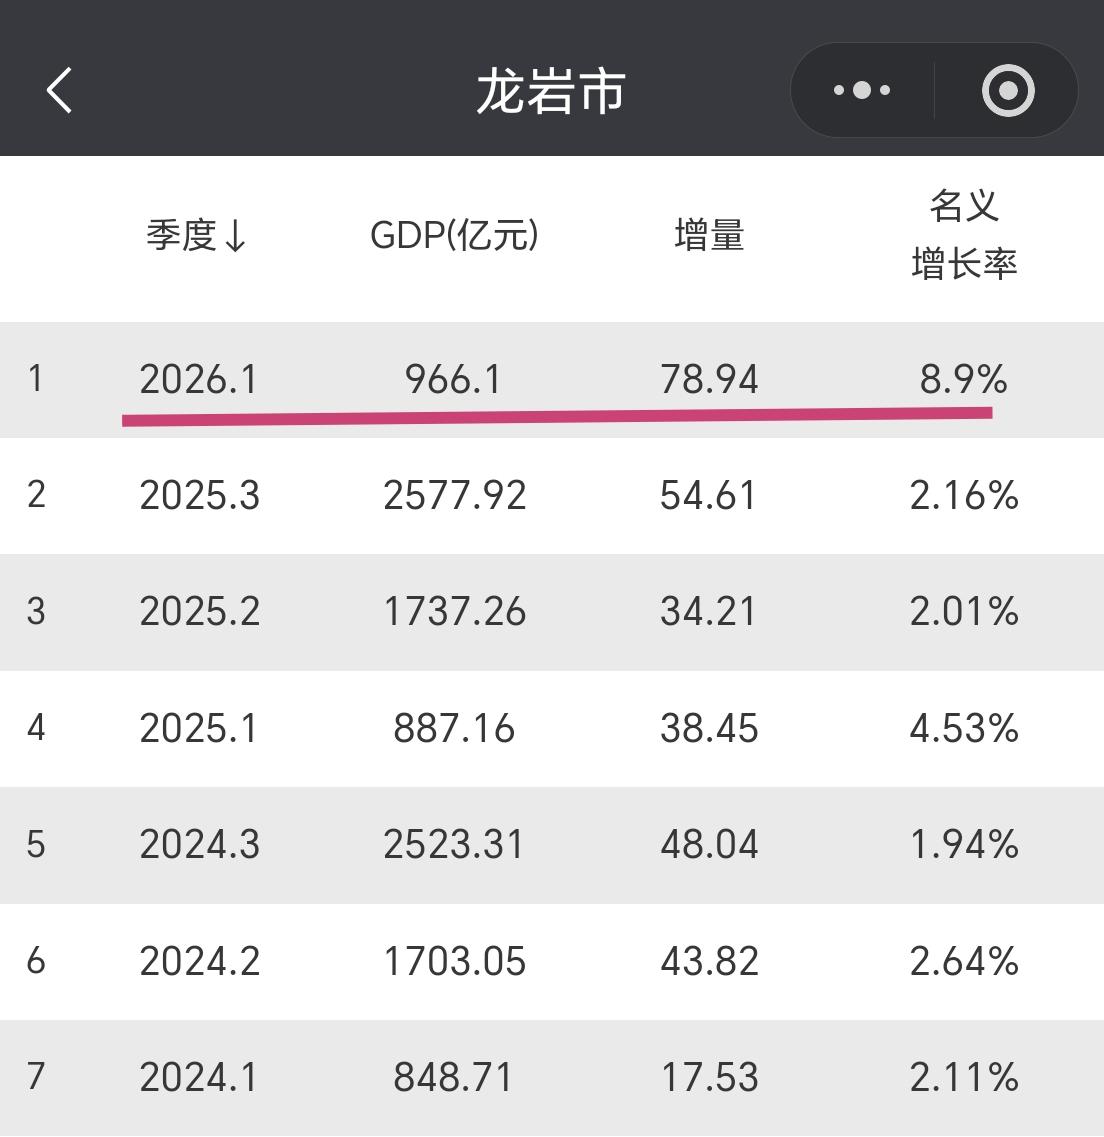Screen dimensions: 1104x1137
Task: Sort the table by 名义增长率 column
Action: pos(966,237)
